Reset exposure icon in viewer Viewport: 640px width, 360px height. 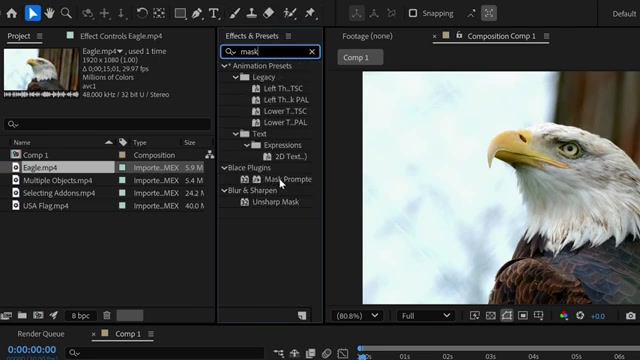click(x=580, y=316)
